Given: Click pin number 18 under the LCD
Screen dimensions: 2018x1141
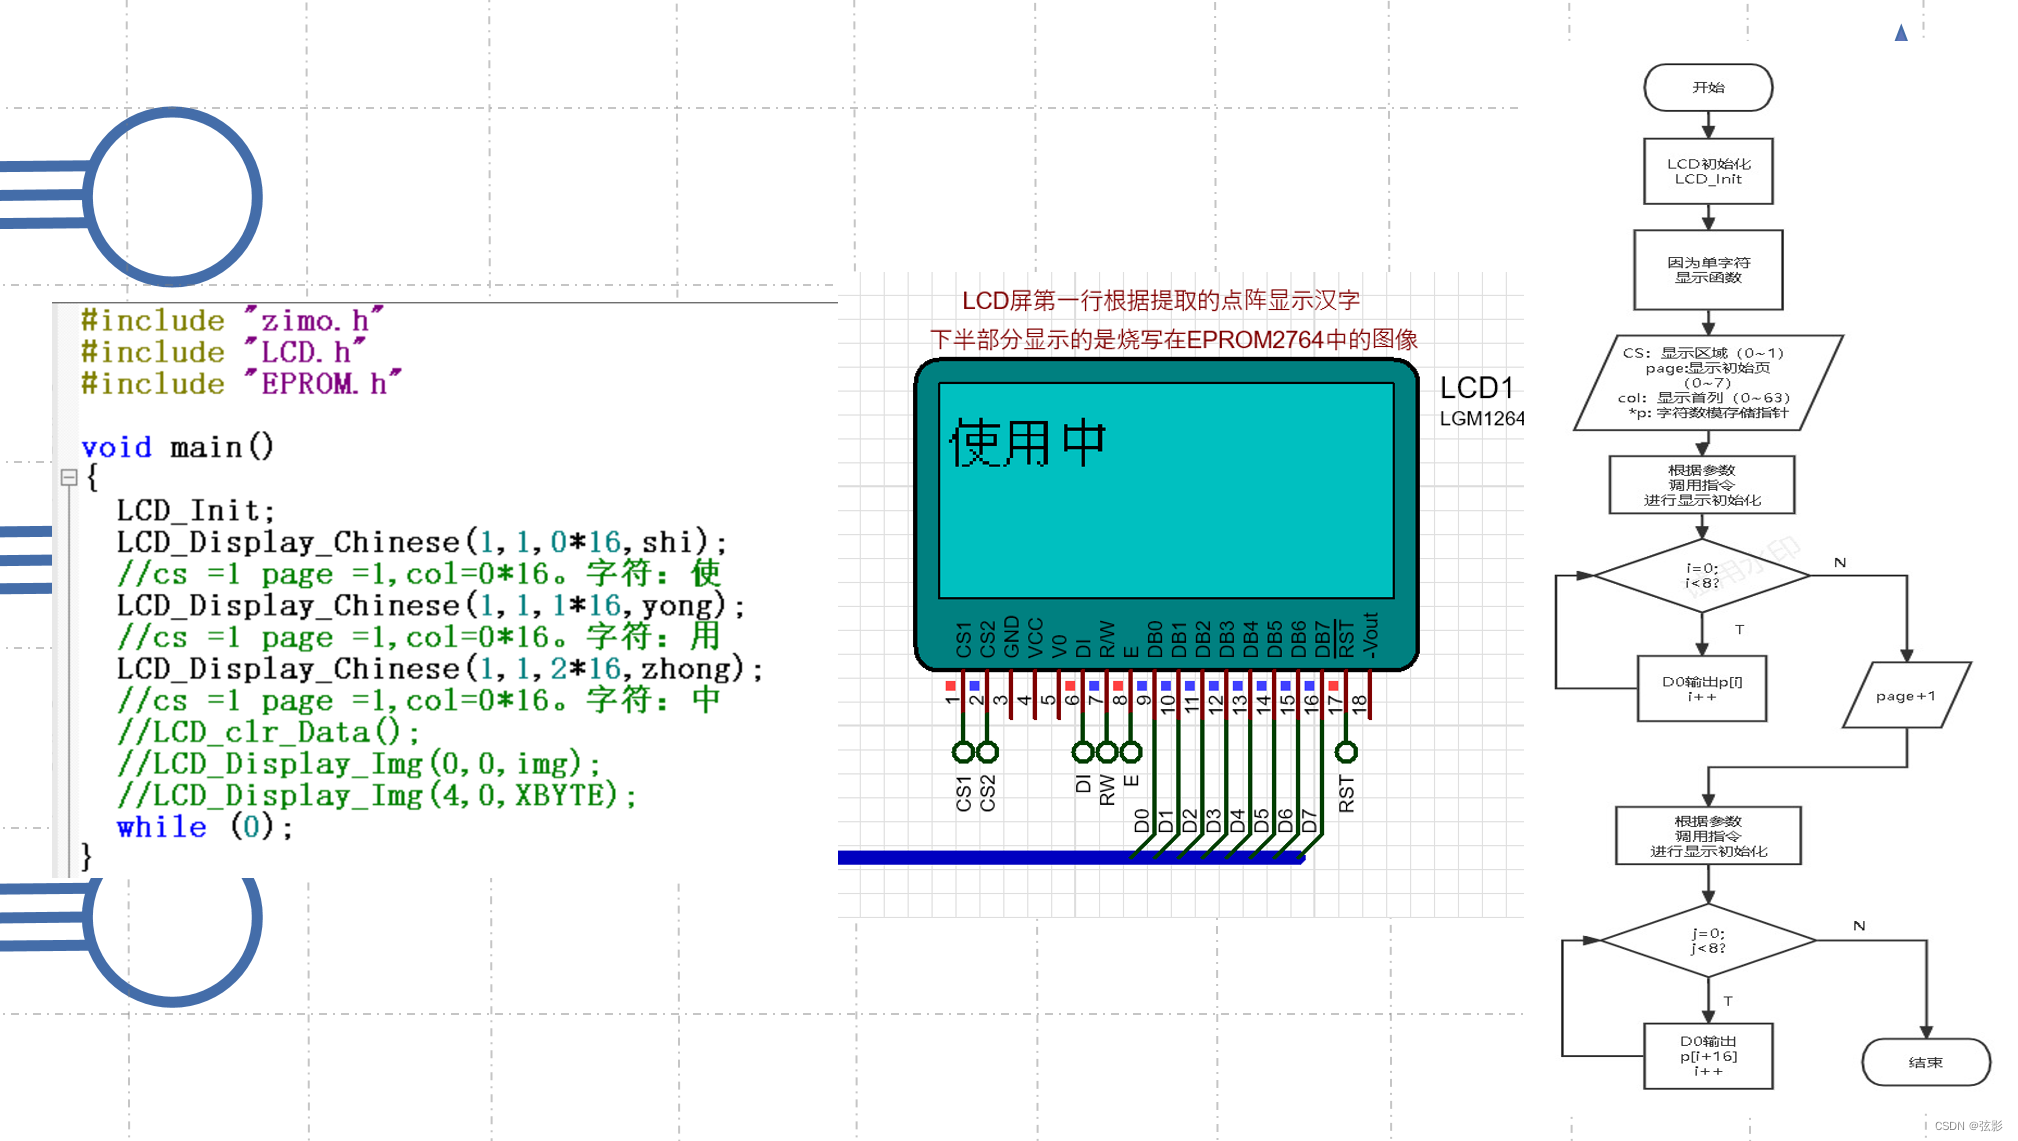Looking at the screenshot, I should tap(1358, 703).
